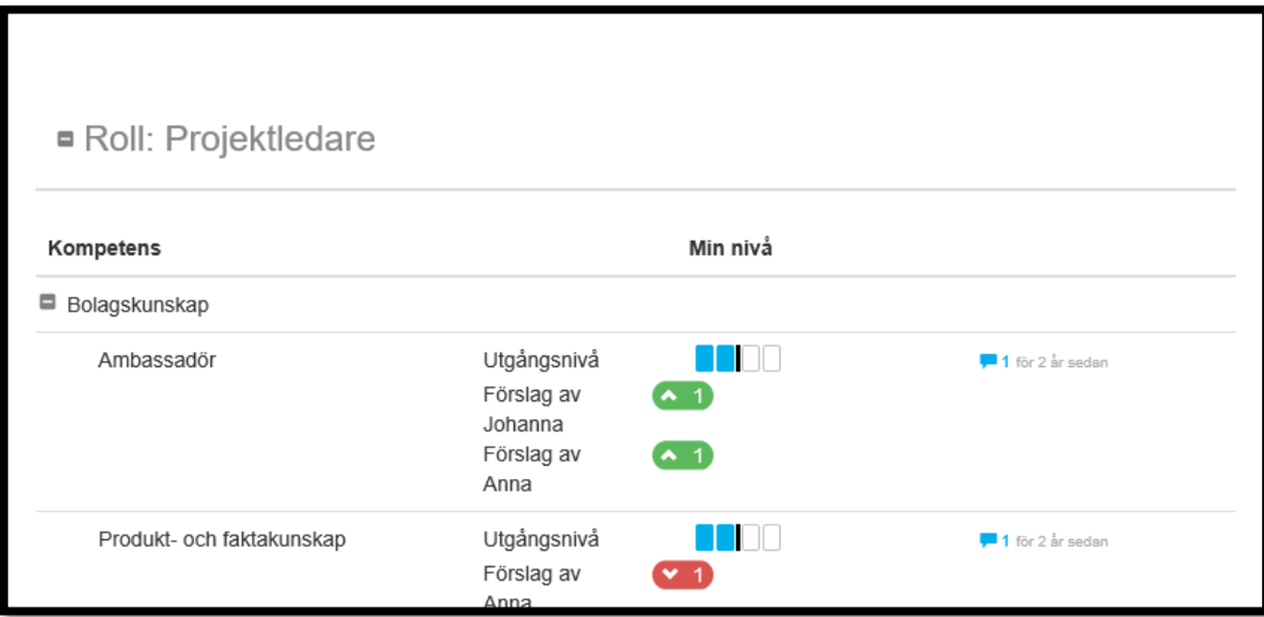The width and height of the screenshot is (1264, 617).
Task: Click the Min nivå column header
Action: (730, 248)
